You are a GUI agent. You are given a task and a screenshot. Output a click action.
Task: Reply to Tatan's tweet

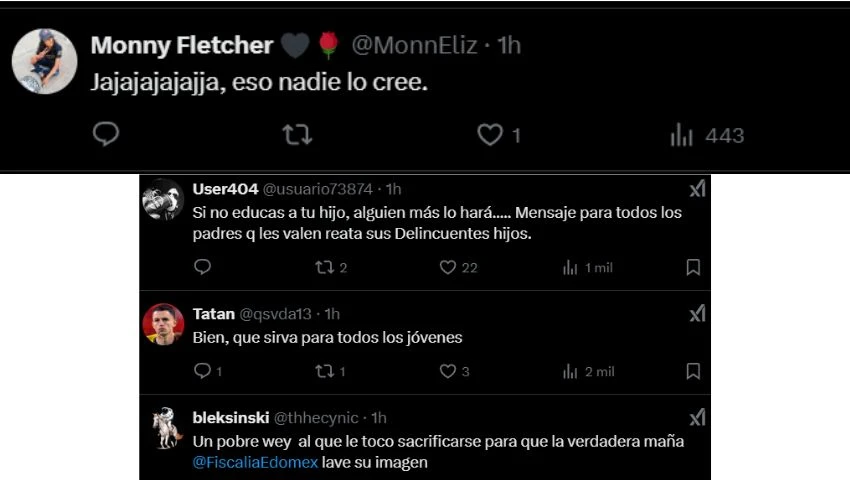tap(202, 371)
